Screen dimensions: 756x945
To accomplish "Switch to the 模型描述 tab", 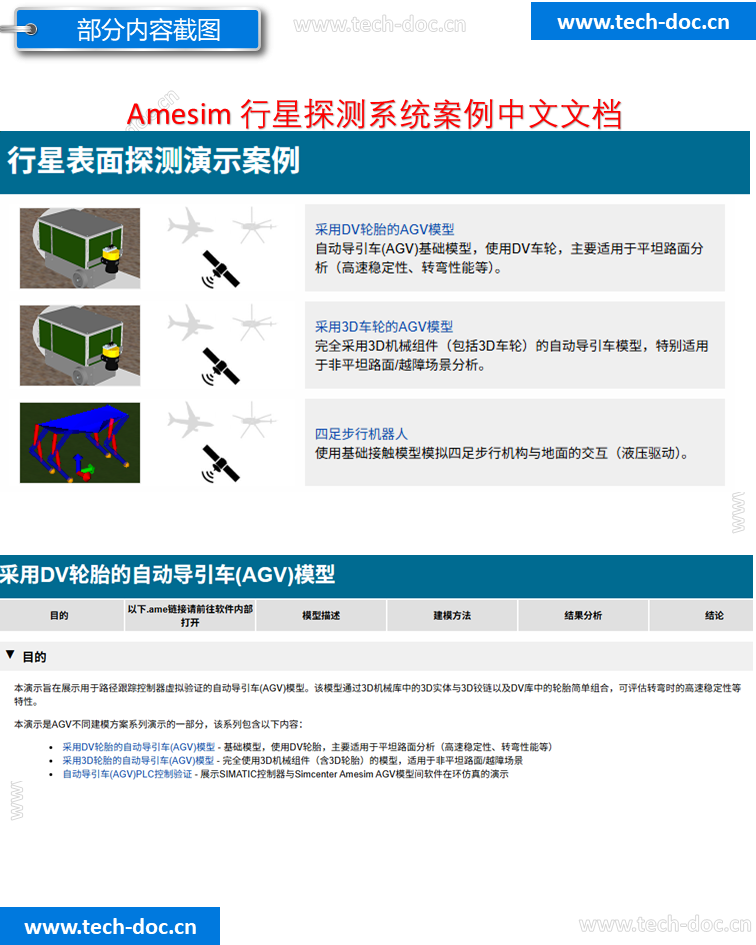I will [x=321, y=615].
